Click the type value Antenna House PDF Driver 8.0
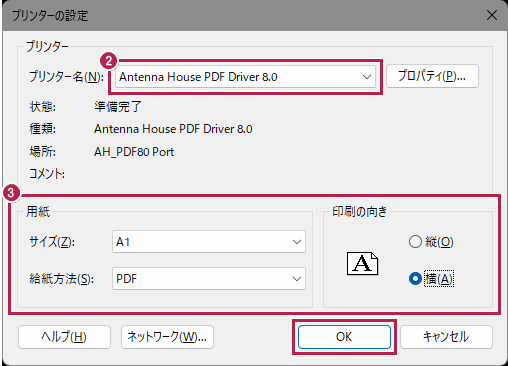 coord(173,129)
